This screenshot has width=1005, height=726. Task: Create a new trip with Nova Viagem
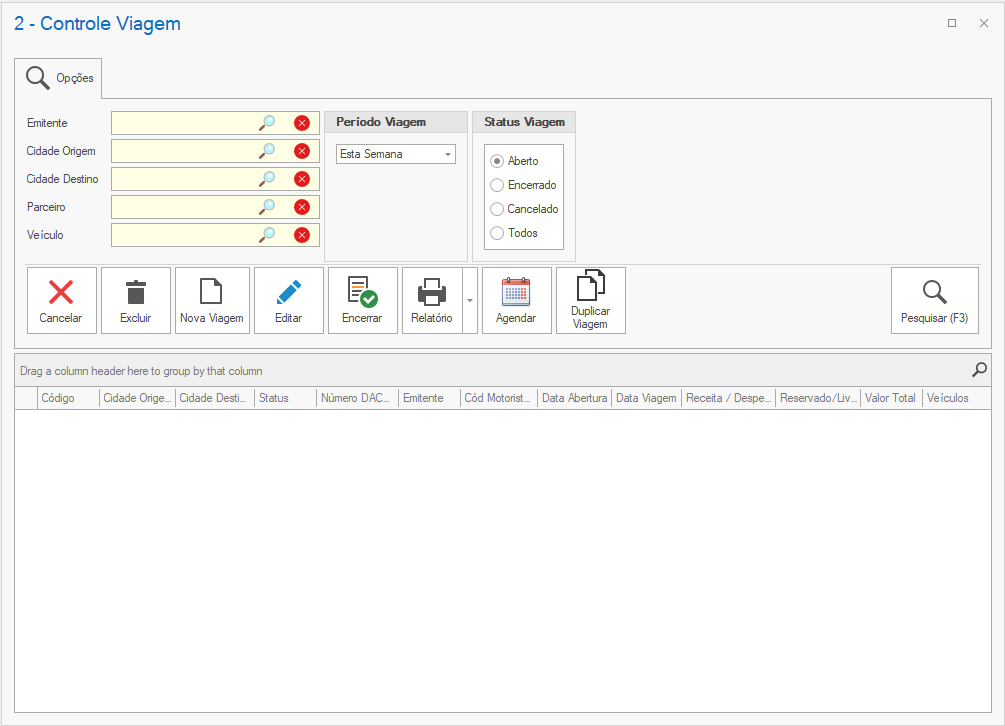click(x=211, y=292)
